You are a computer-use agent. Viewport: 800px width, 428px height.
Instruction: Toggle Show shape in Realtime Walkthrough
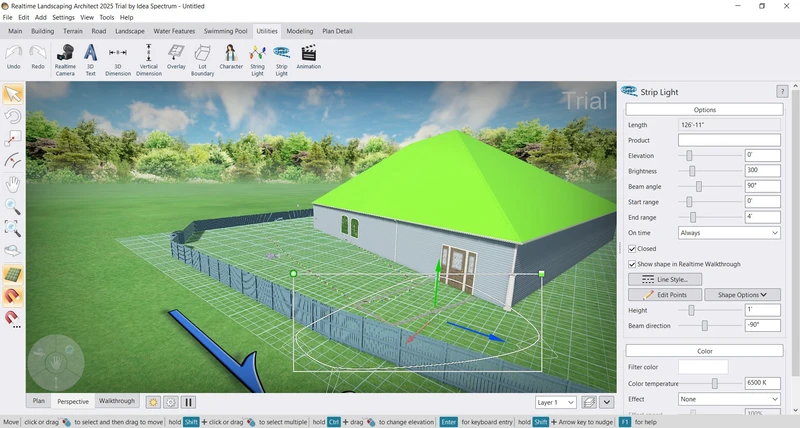pyautogui.click(x=632, y=264)
